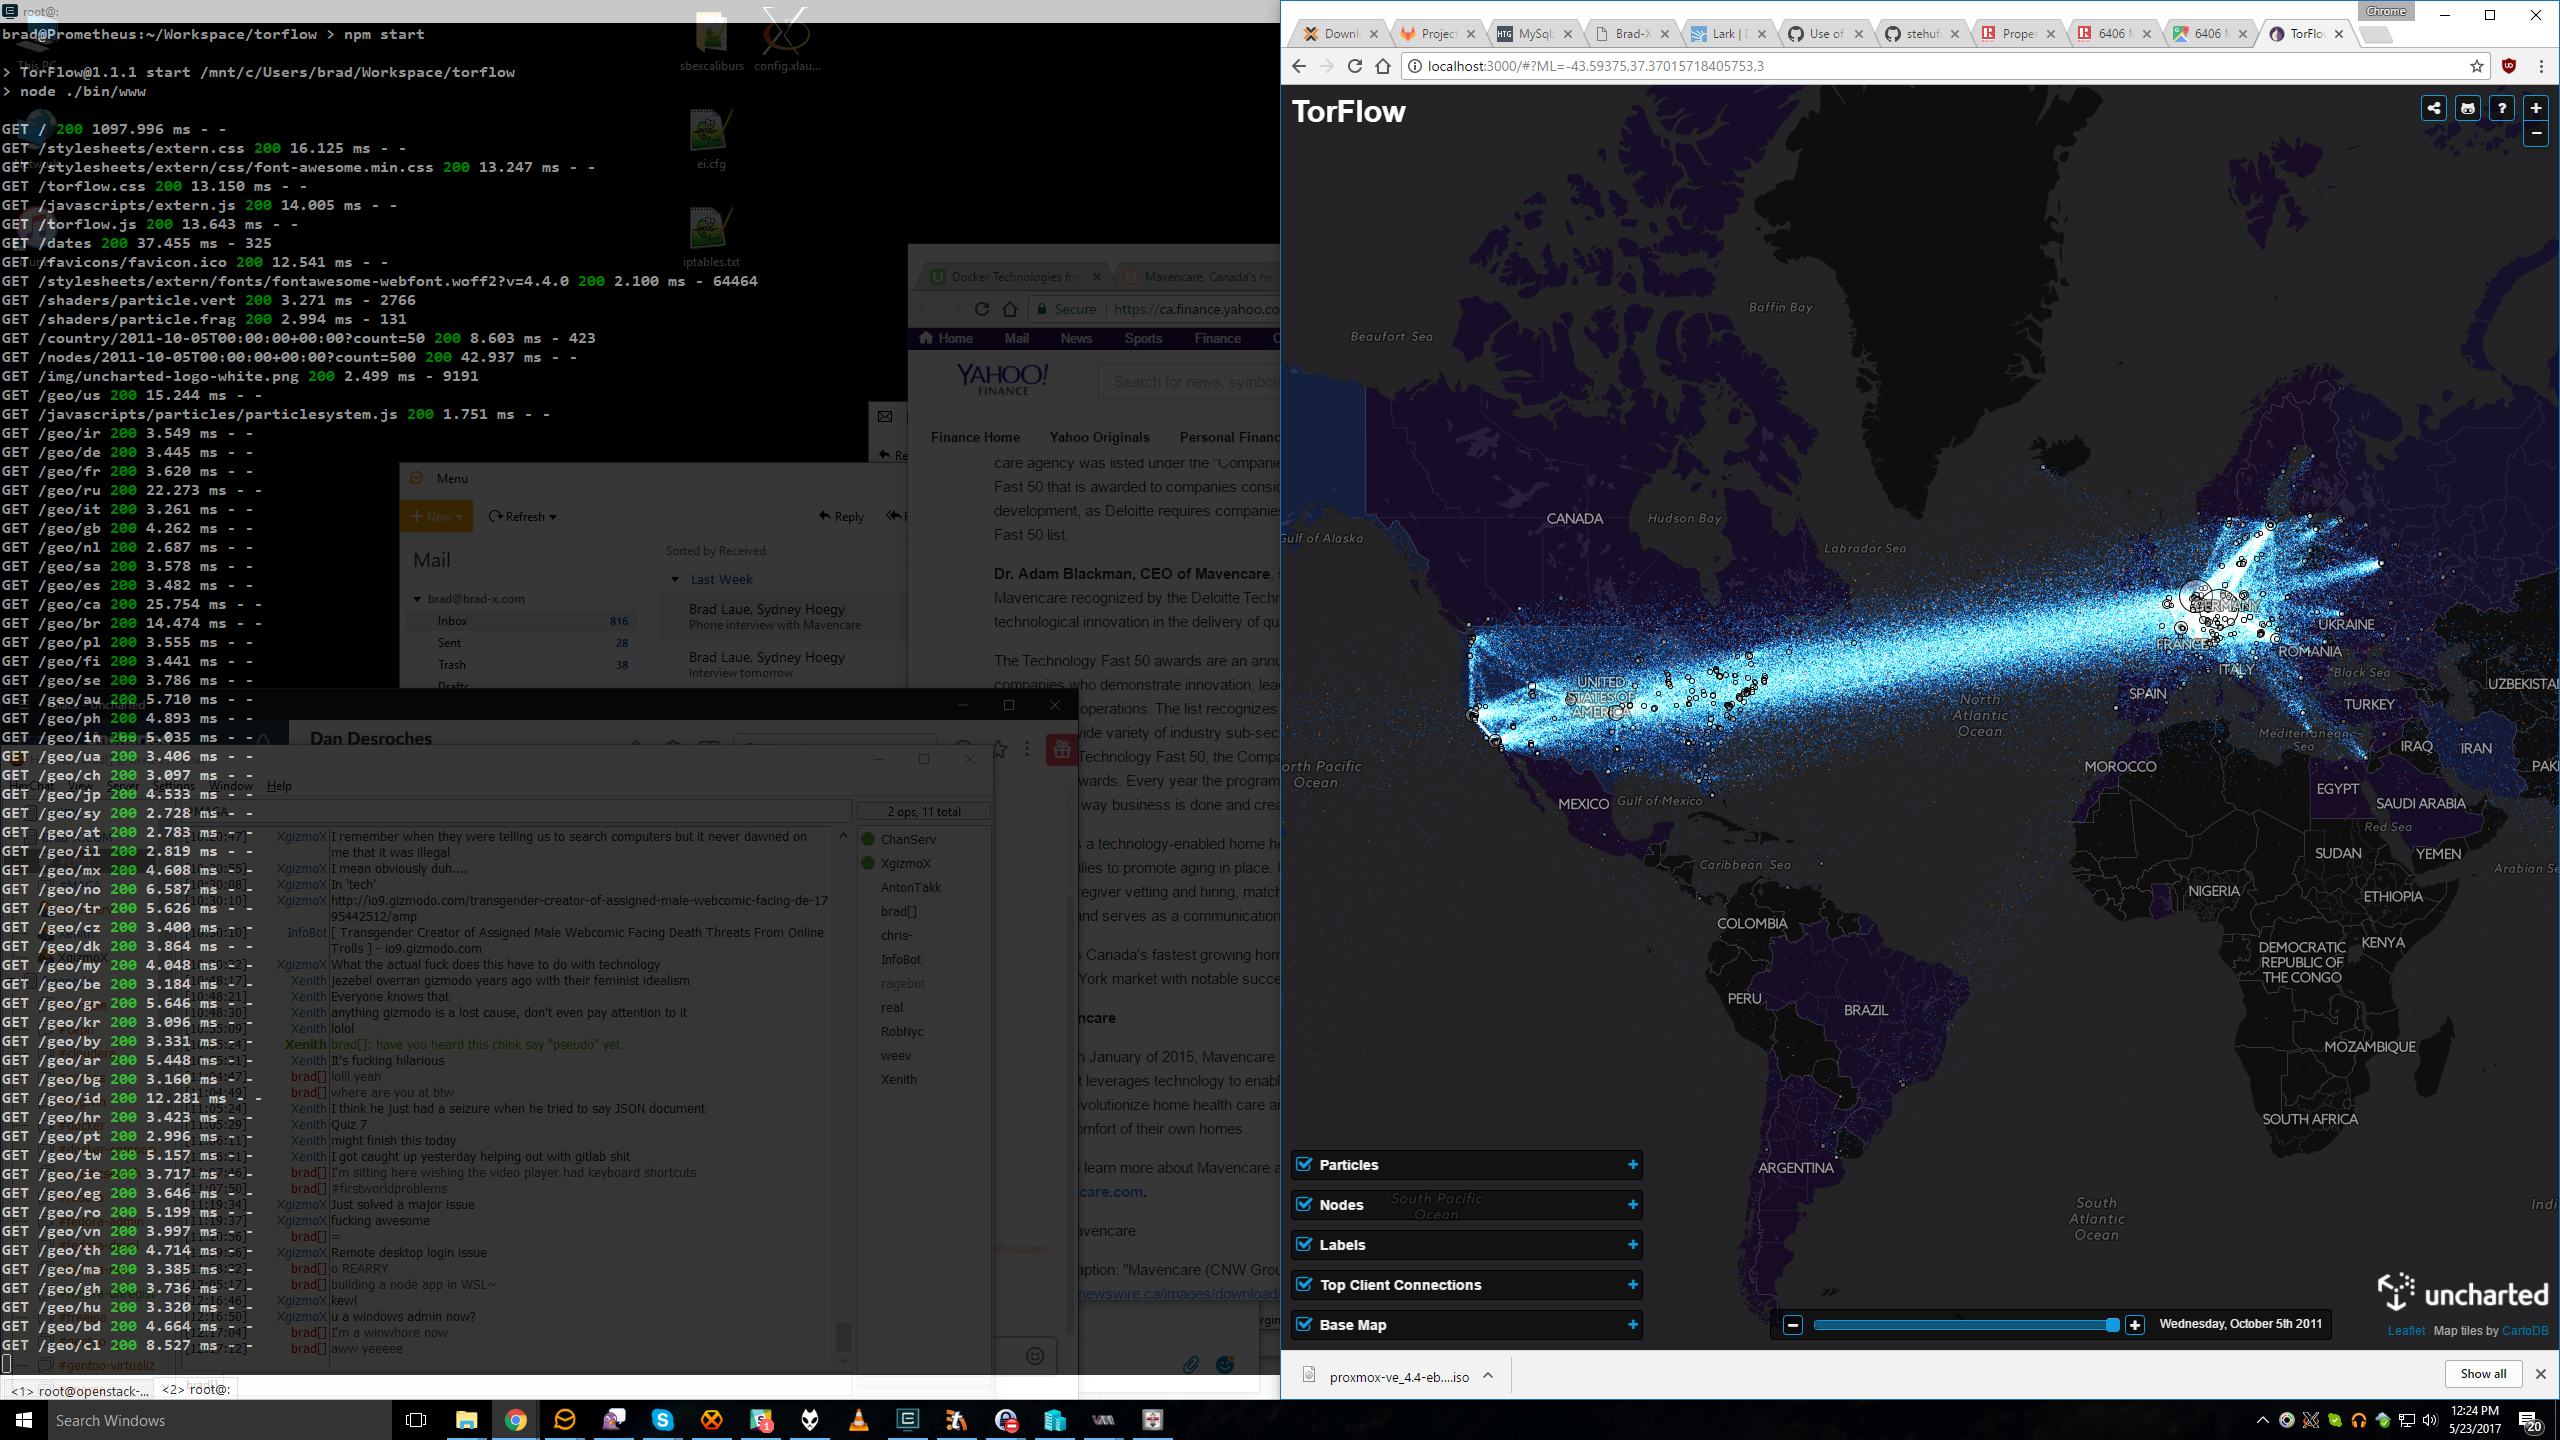Open Help menu in IRC window
The image size is (2560, 1440).
pyautogui.click(x=279, y=786)
